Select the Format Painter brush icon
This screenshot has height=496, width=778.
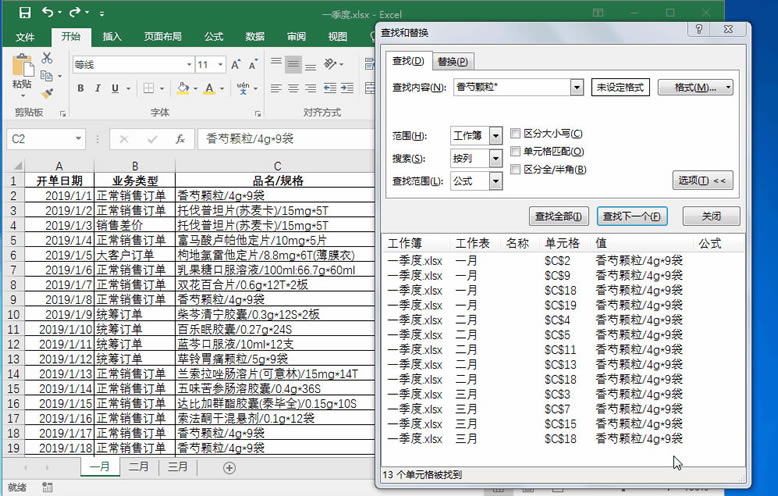point(46,92)
